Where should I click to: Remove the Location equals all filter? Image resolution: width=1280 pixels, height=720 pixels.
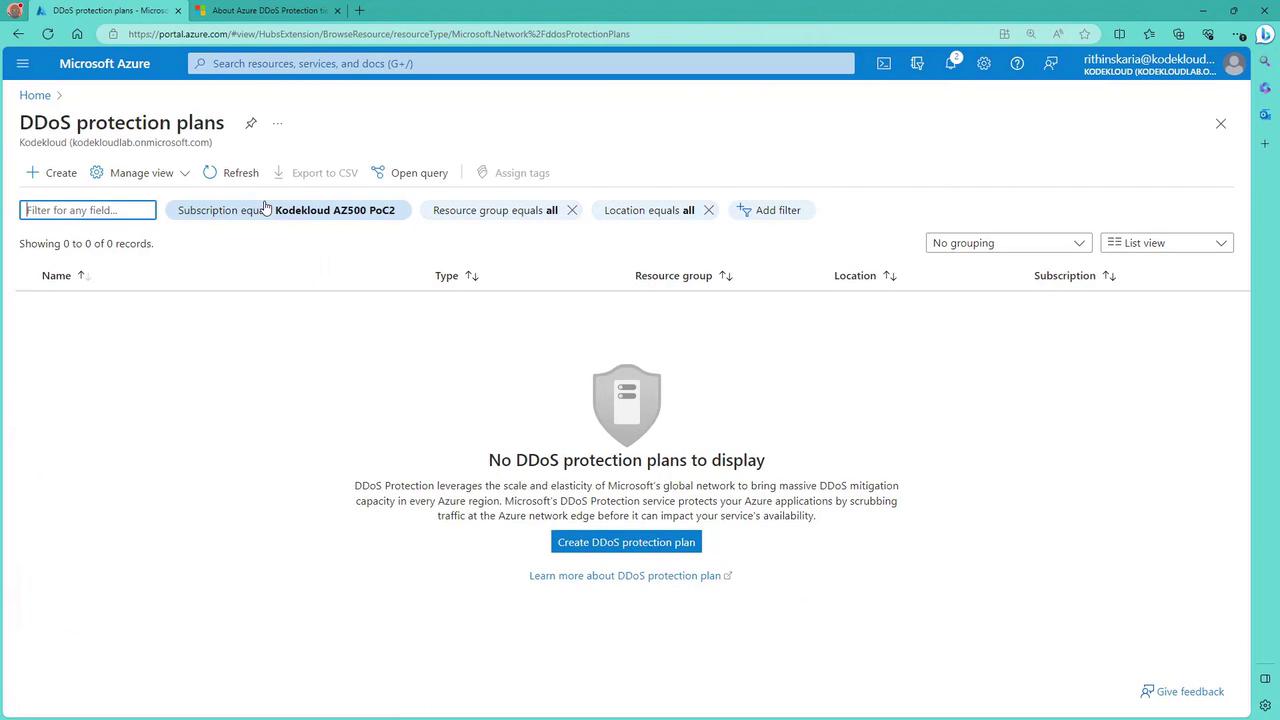pyautogui.click(x=709, y=210)
